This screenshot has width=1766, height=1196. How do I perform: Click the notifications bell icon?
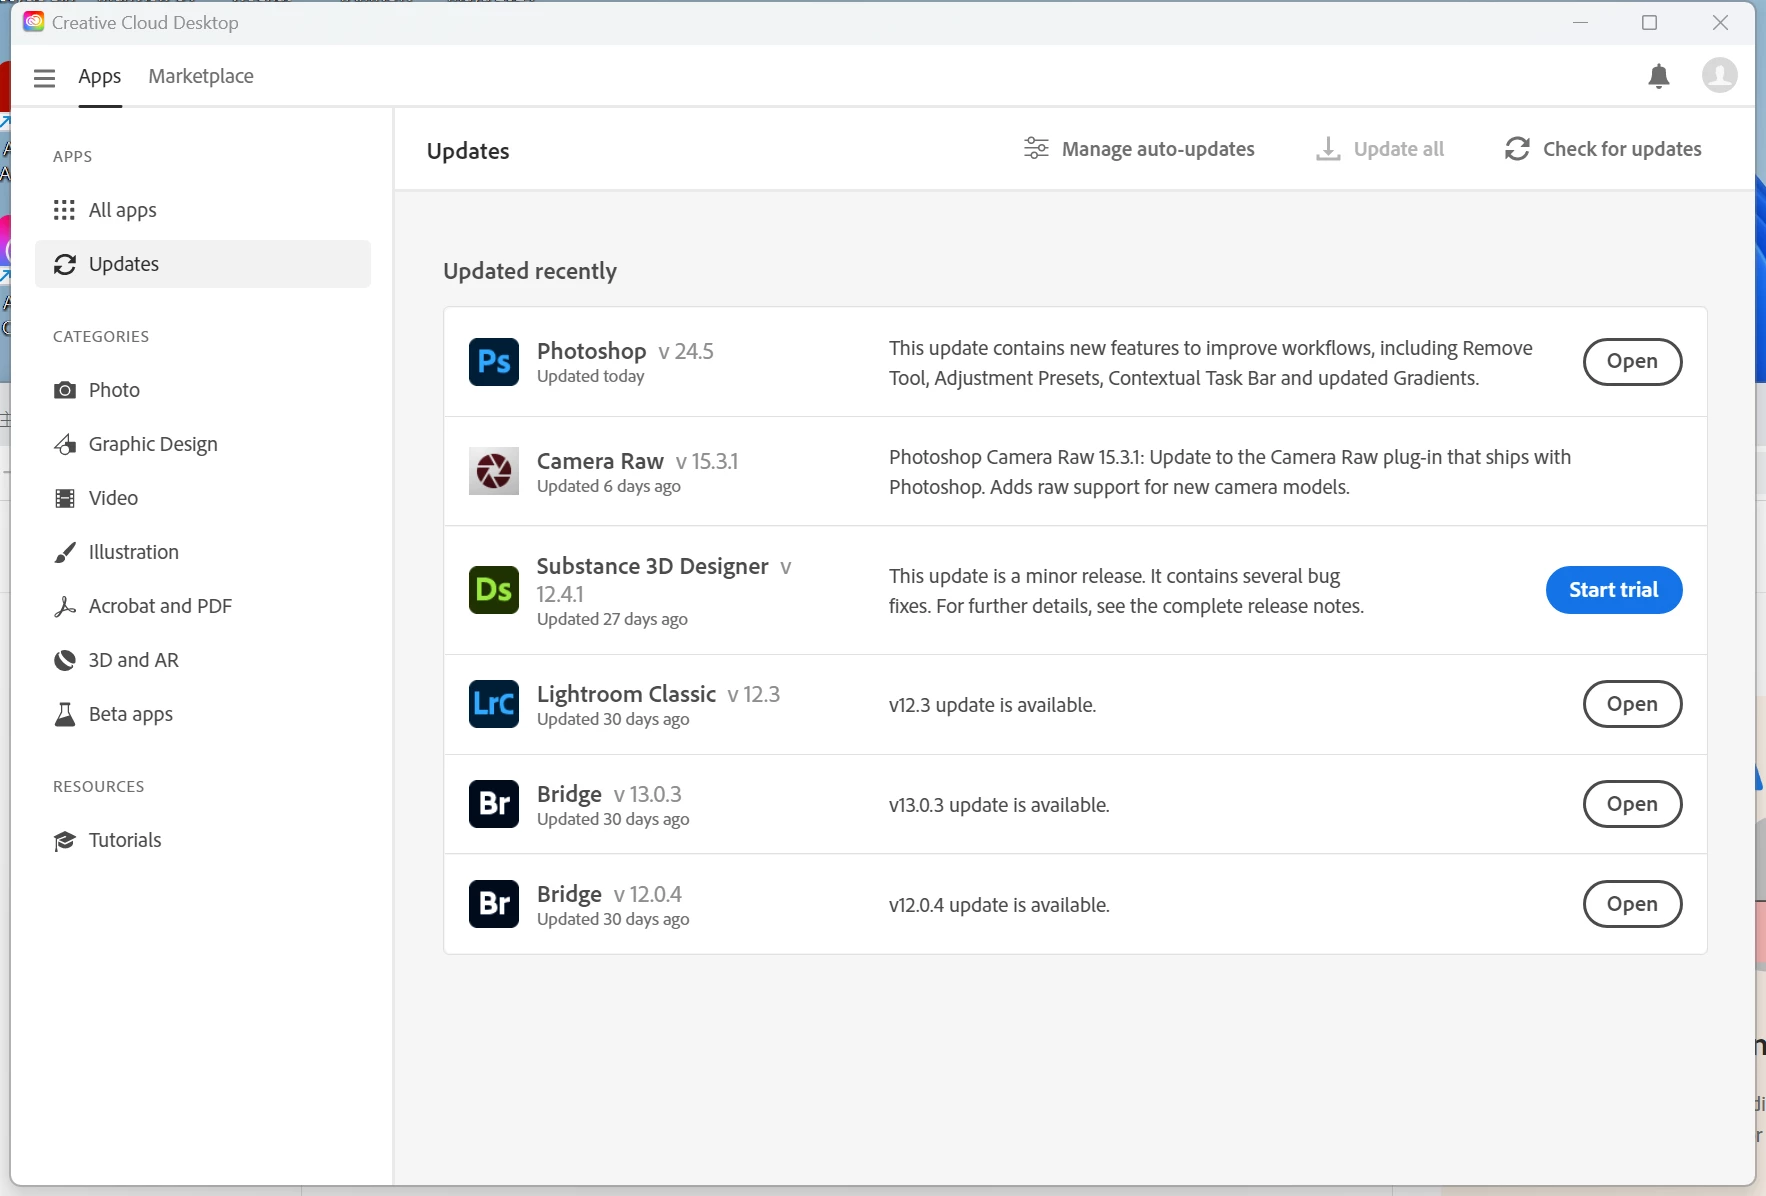1659,76
